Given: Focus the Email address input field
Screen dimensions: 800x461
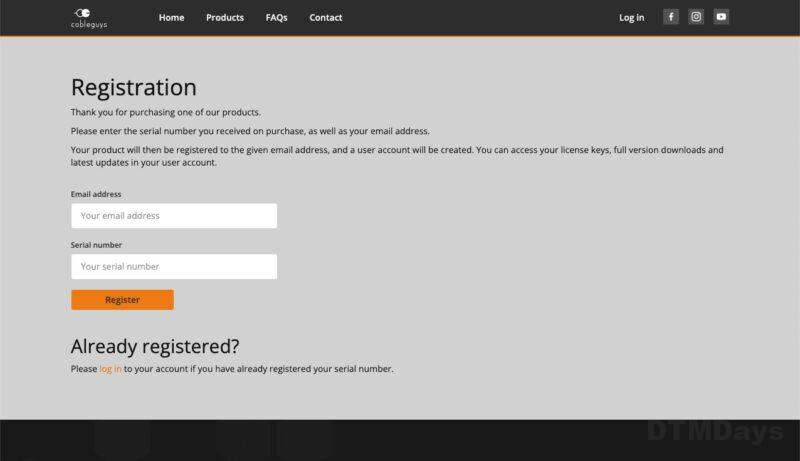Looking at the screenshot, I should tap(174, 216).
